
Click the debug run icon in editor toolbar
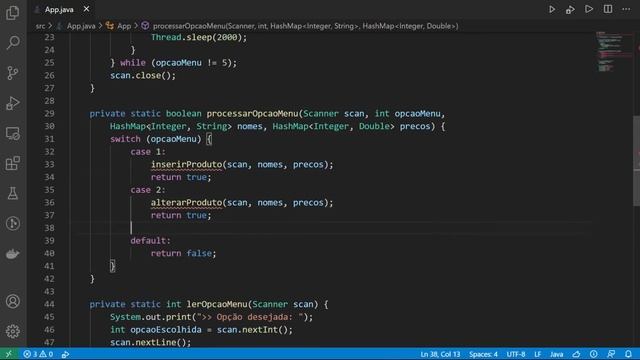570,9
